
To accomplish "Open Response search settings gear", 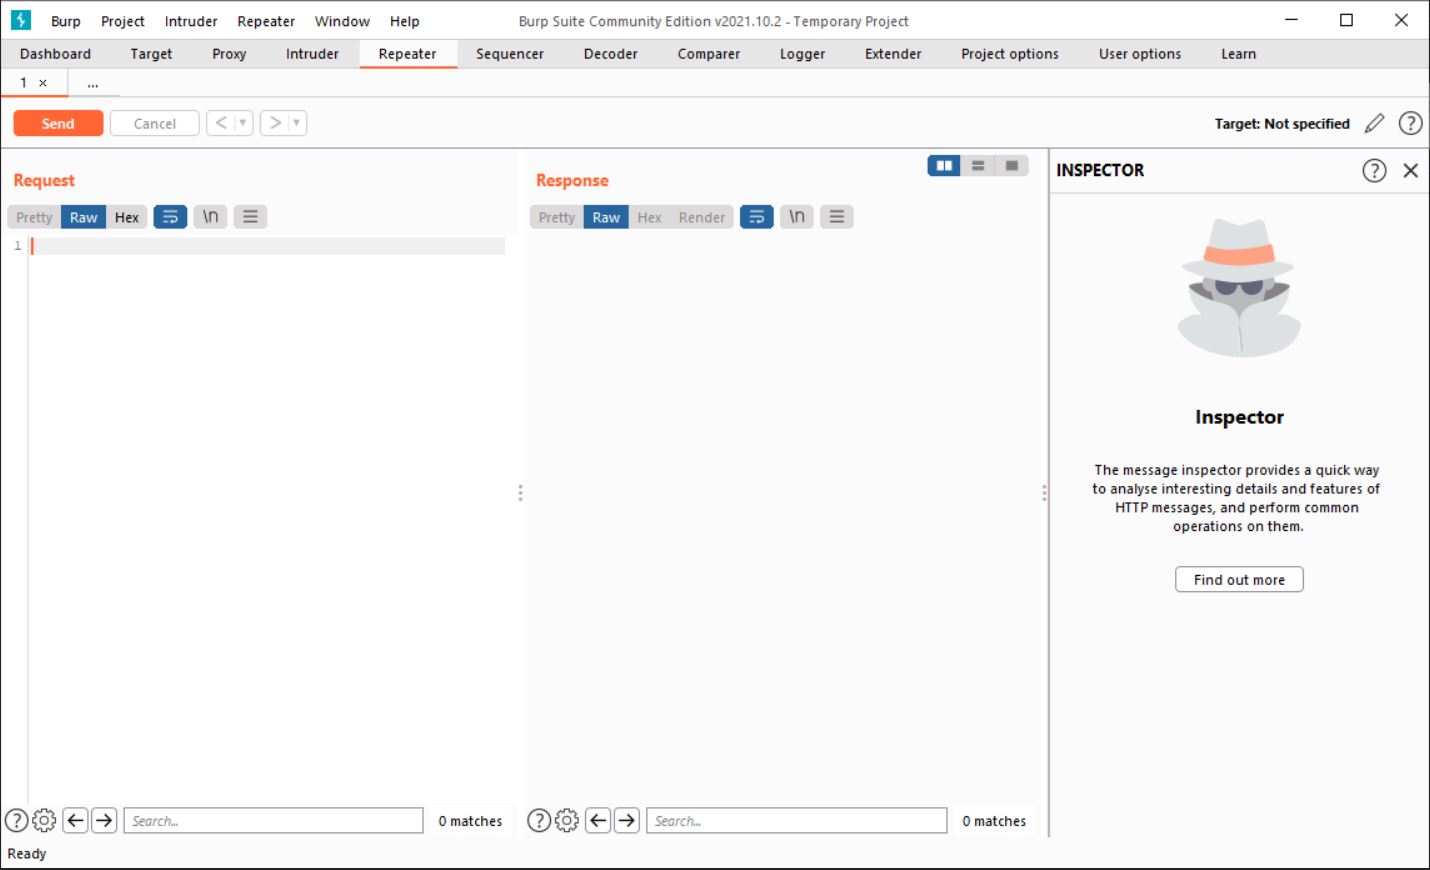I will 567,821.
